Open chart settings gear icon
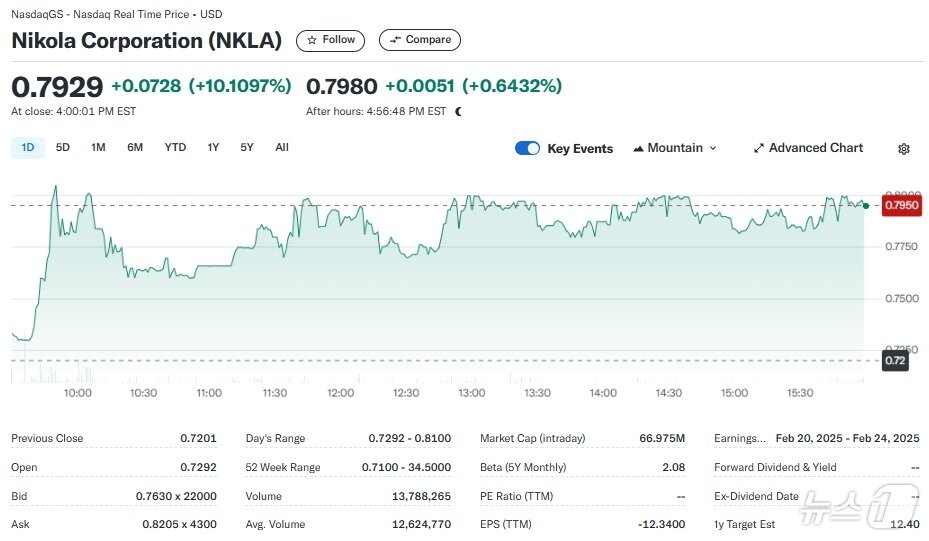This screenshot has width=929, height=541. pyautogui.click(x=904, y=149)
